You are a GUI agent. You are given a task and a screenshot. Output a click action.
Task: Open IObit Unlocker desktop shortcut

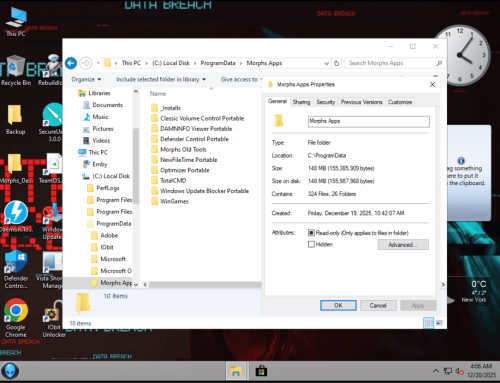click(53, 318)
